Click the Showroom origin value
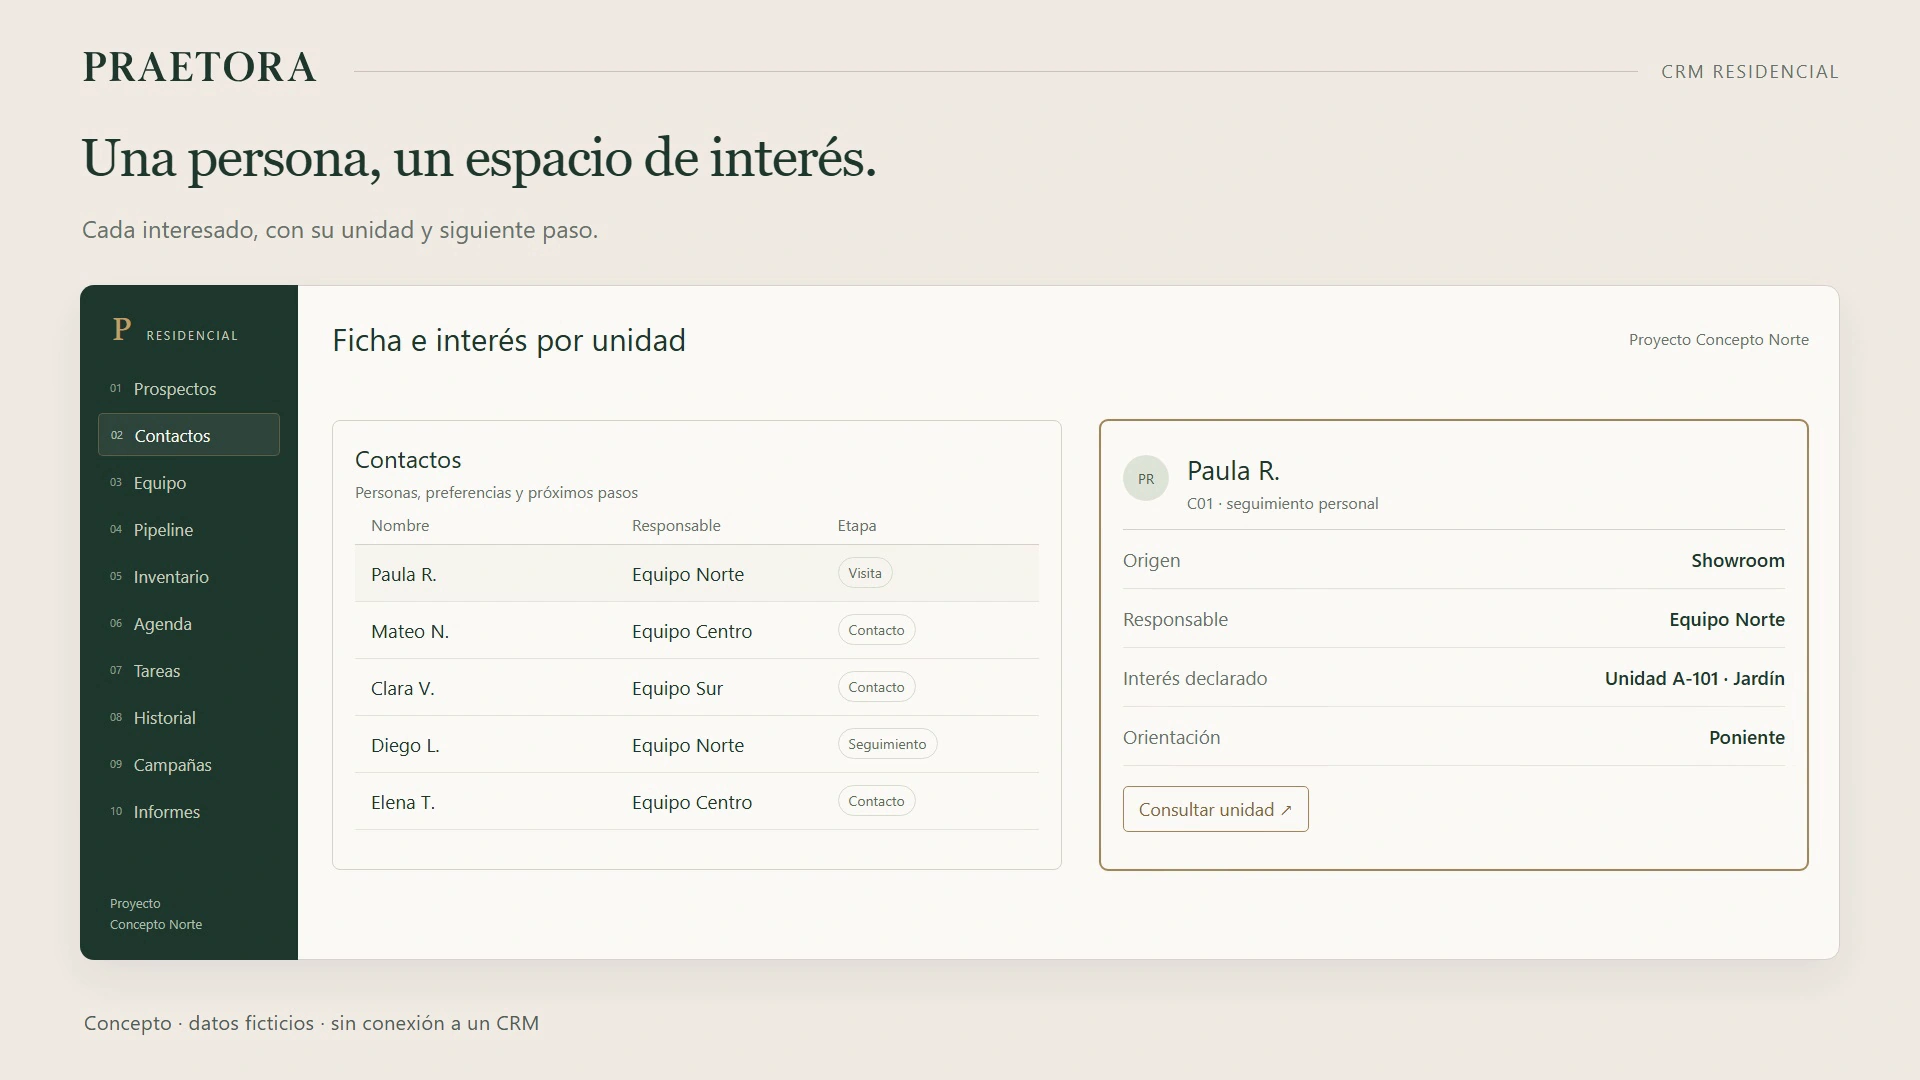The height and width of the screenshot is (1080, 1920). 1738,560
